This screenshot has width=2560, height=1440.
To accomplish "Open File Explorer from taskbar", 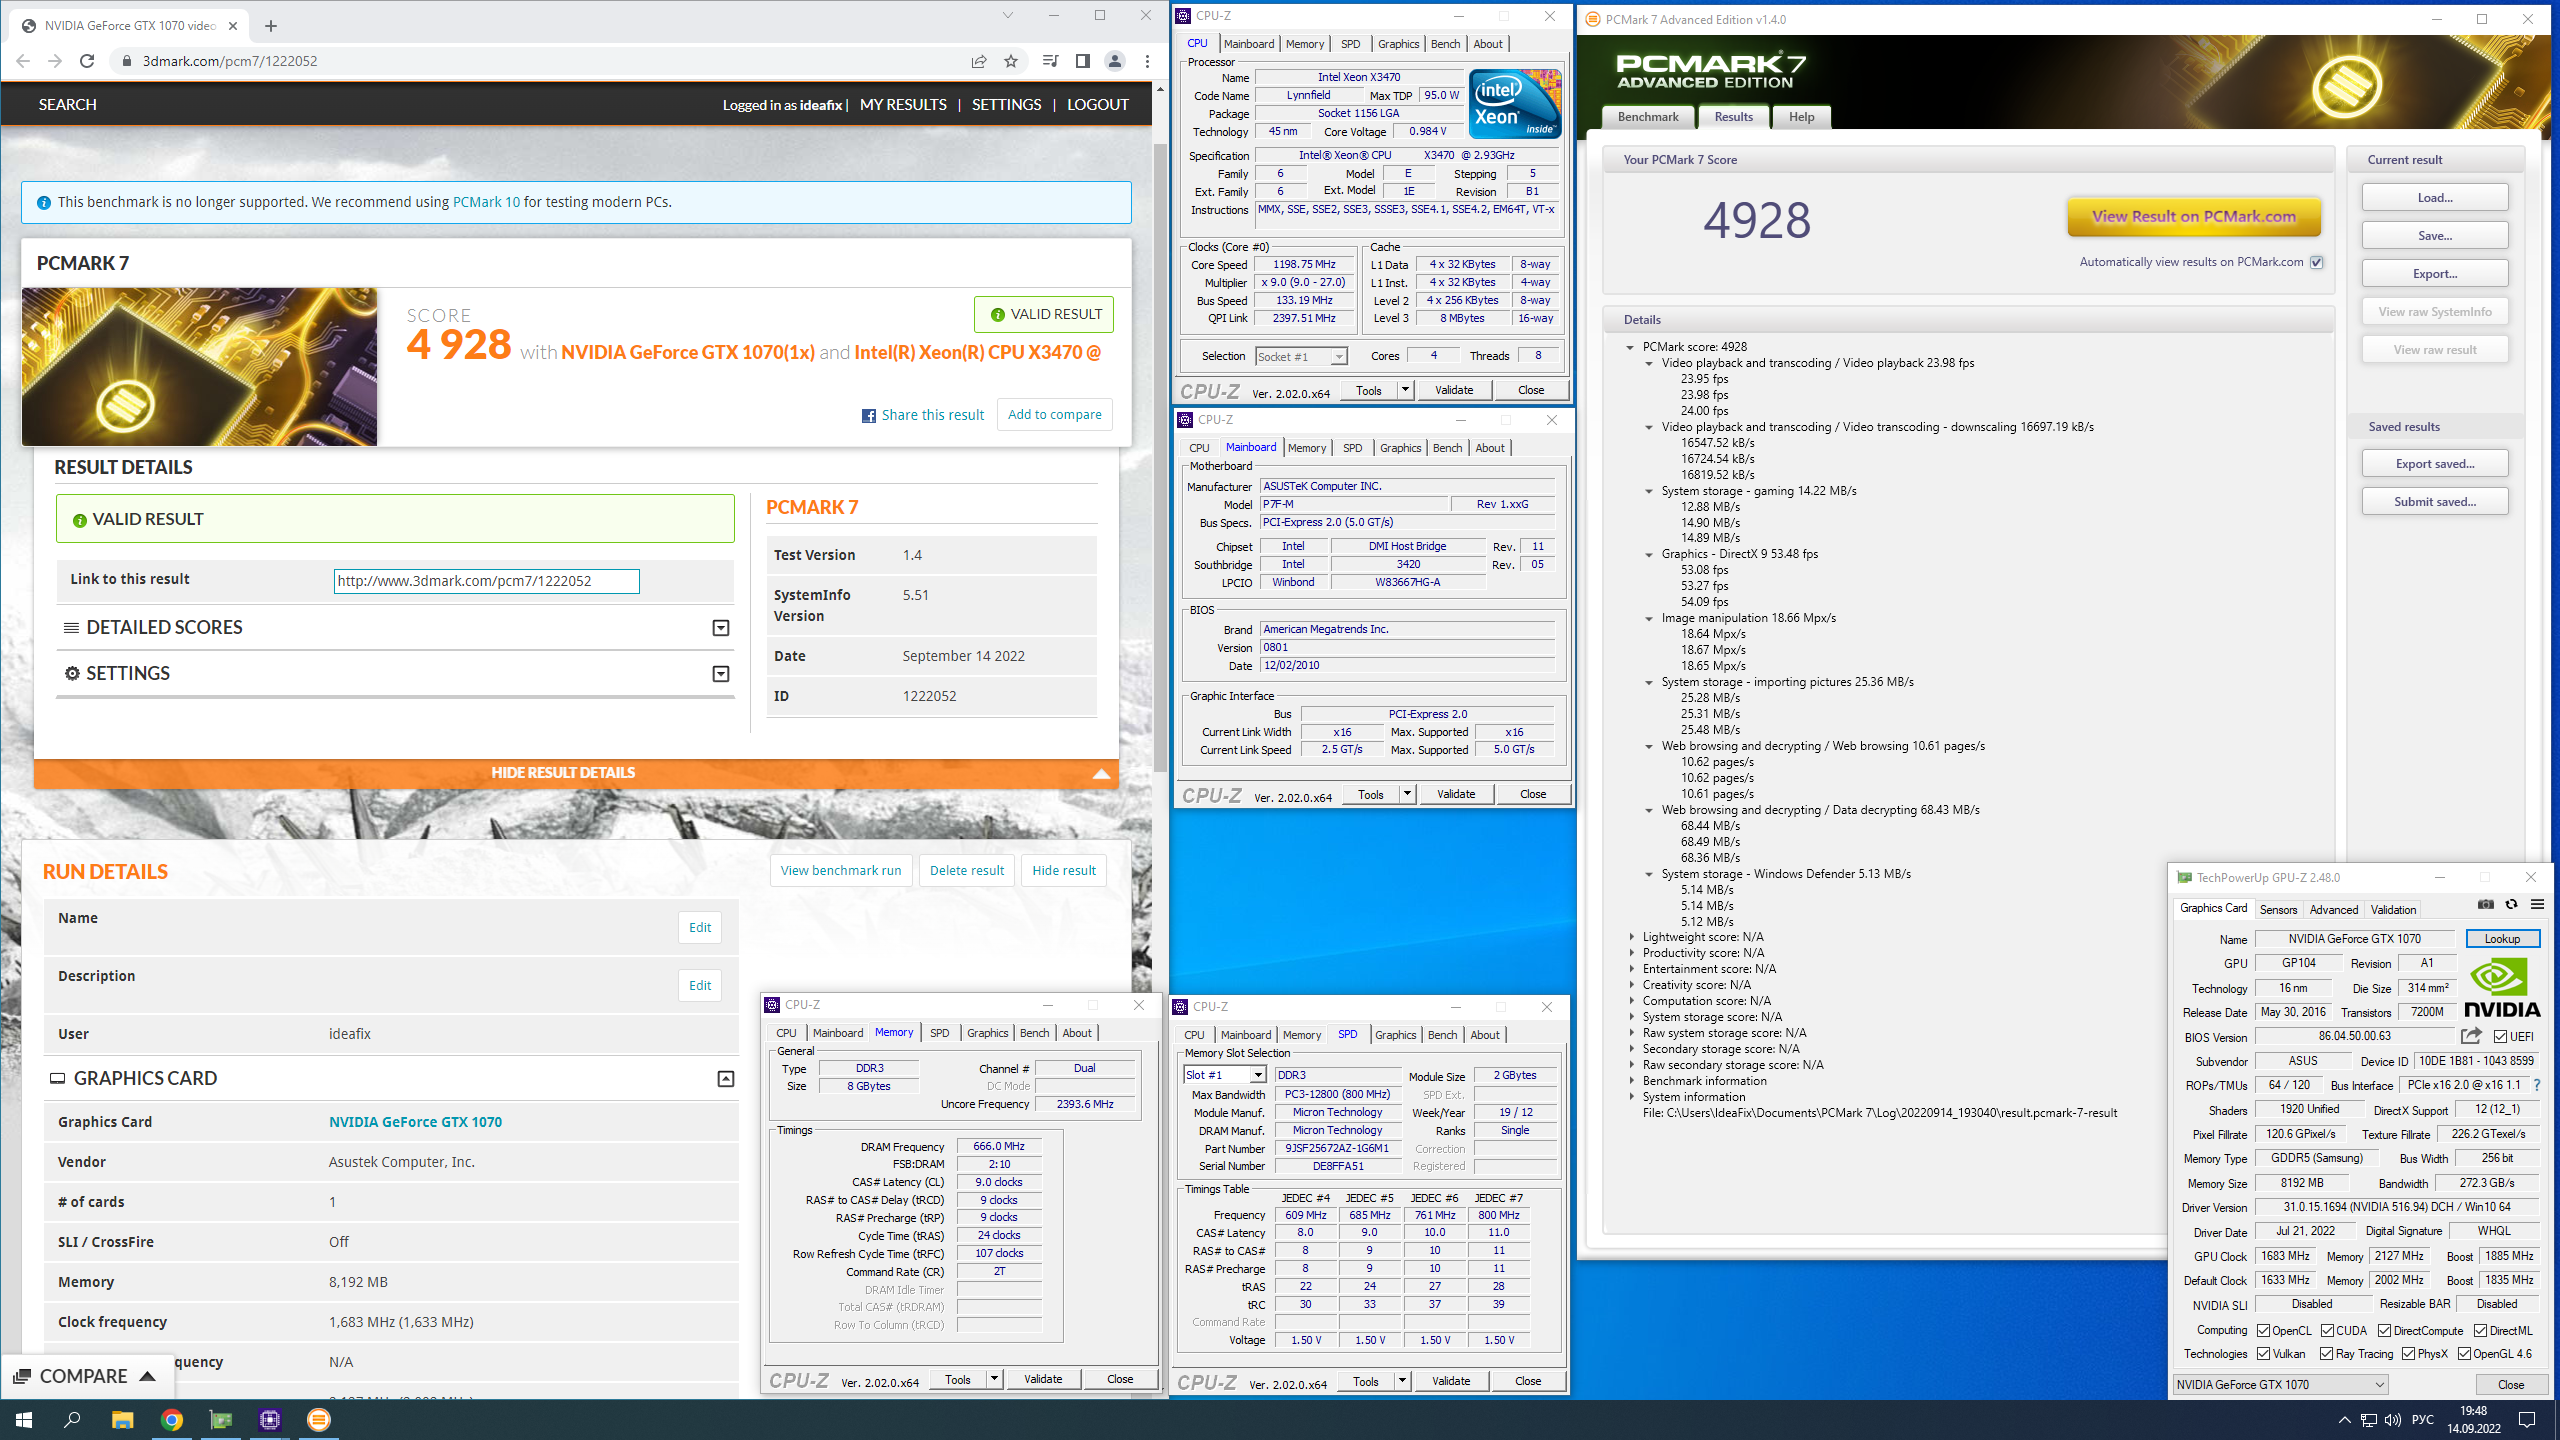I will tap(122, 1420).
